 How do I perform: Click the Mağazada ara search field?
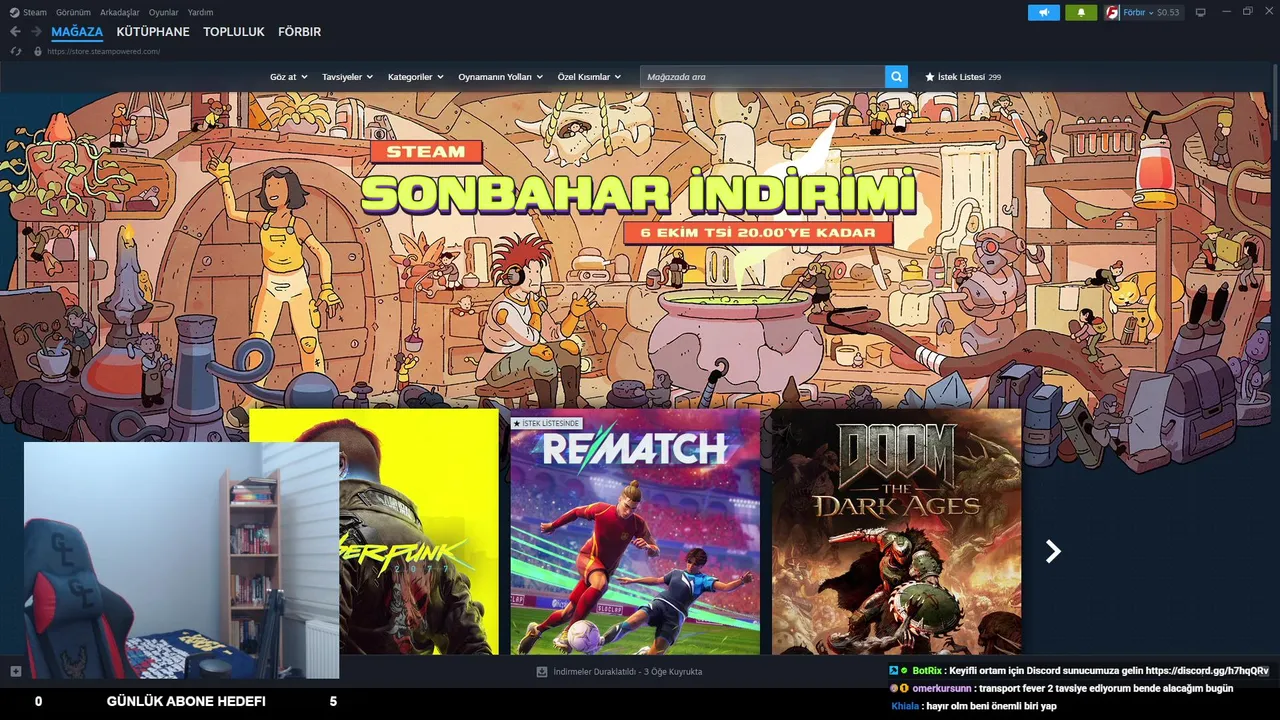tap(762, 76)
